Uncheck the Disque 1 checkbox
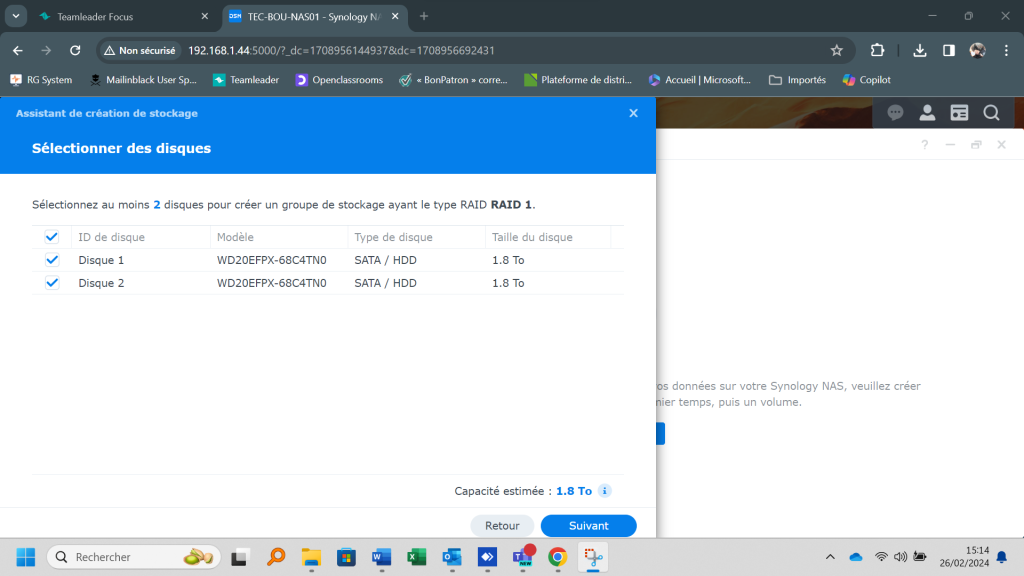Screen dimensions: 1024x576 (52, 260)
